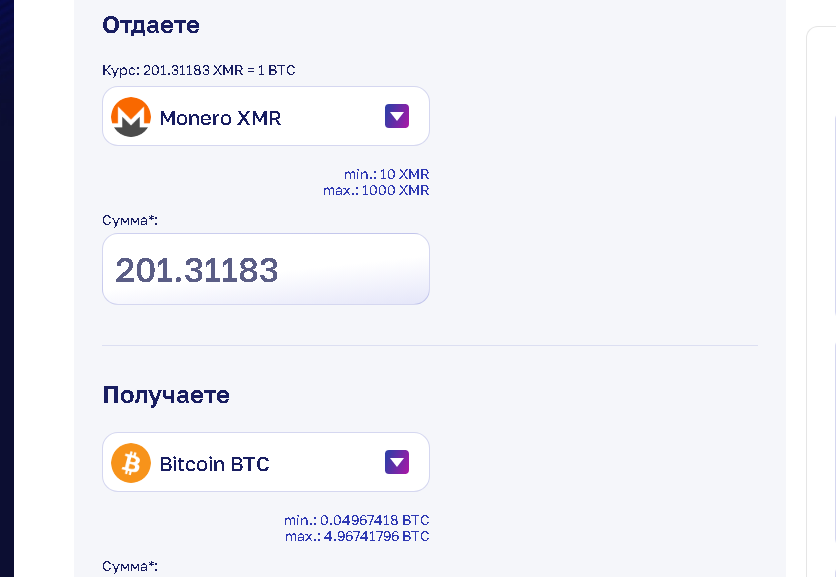Click the orange Monero logo icon
Screen dimensions: 836x577
pyautogui.click(x=131, y=117)
